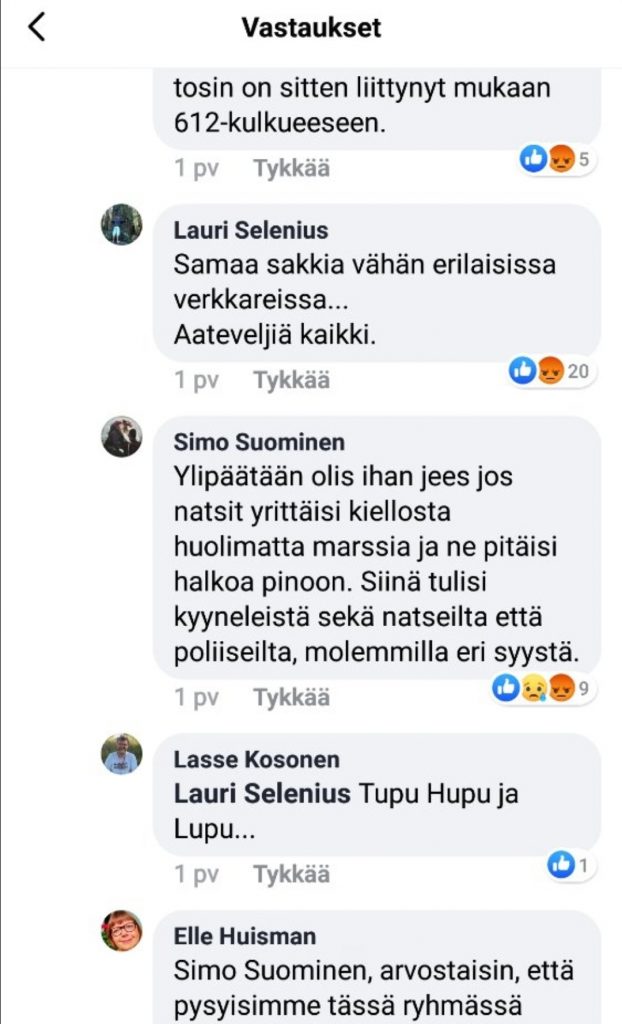
Task: Tap Tykkää under Lasse Kosonen's comment
Action: (x=291, y=874)
